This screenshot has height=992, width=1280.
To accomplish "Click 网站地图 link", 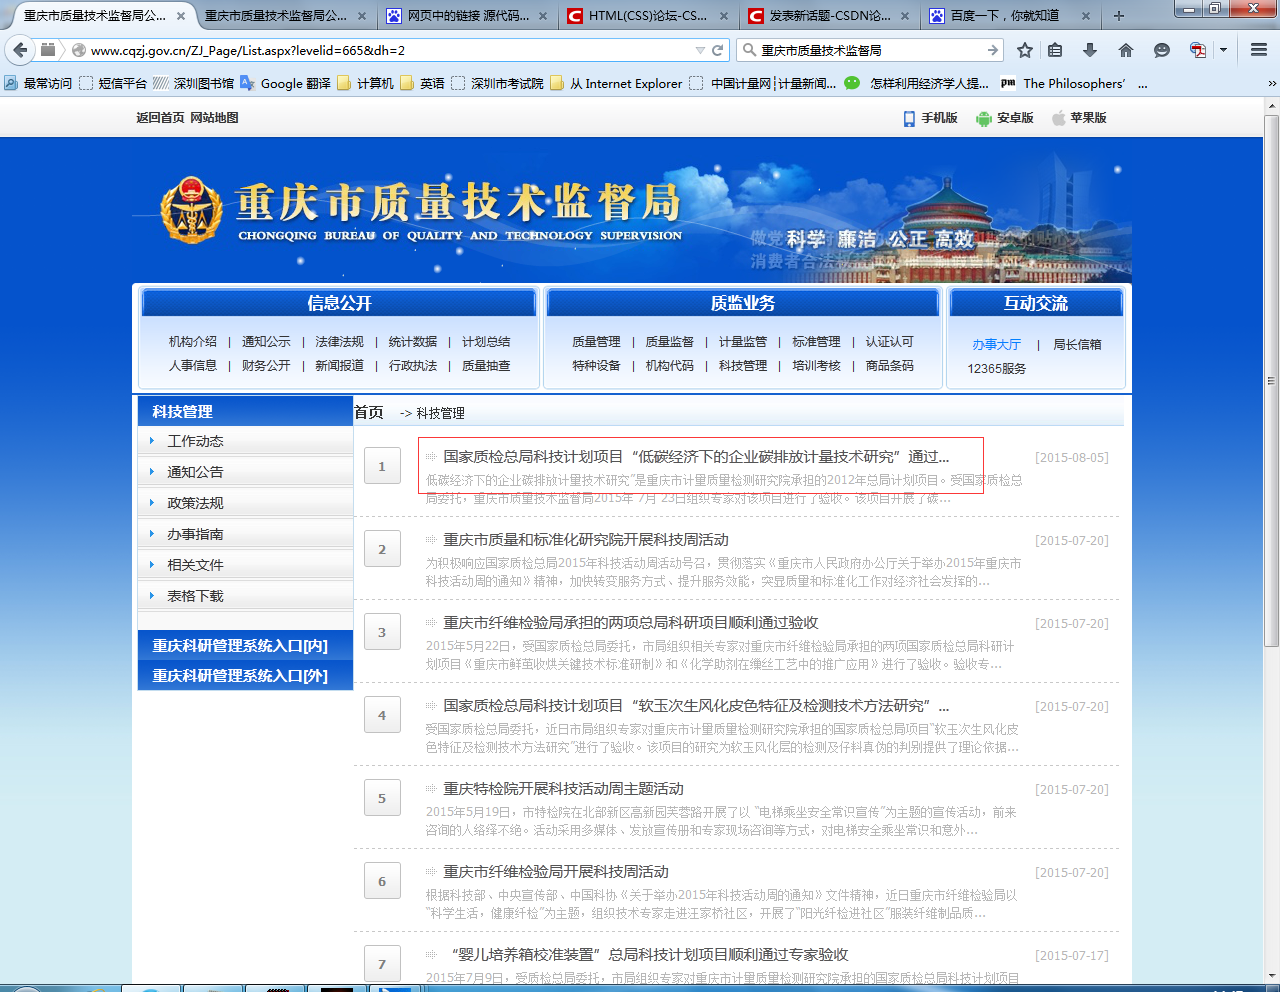I will (215, 118).
